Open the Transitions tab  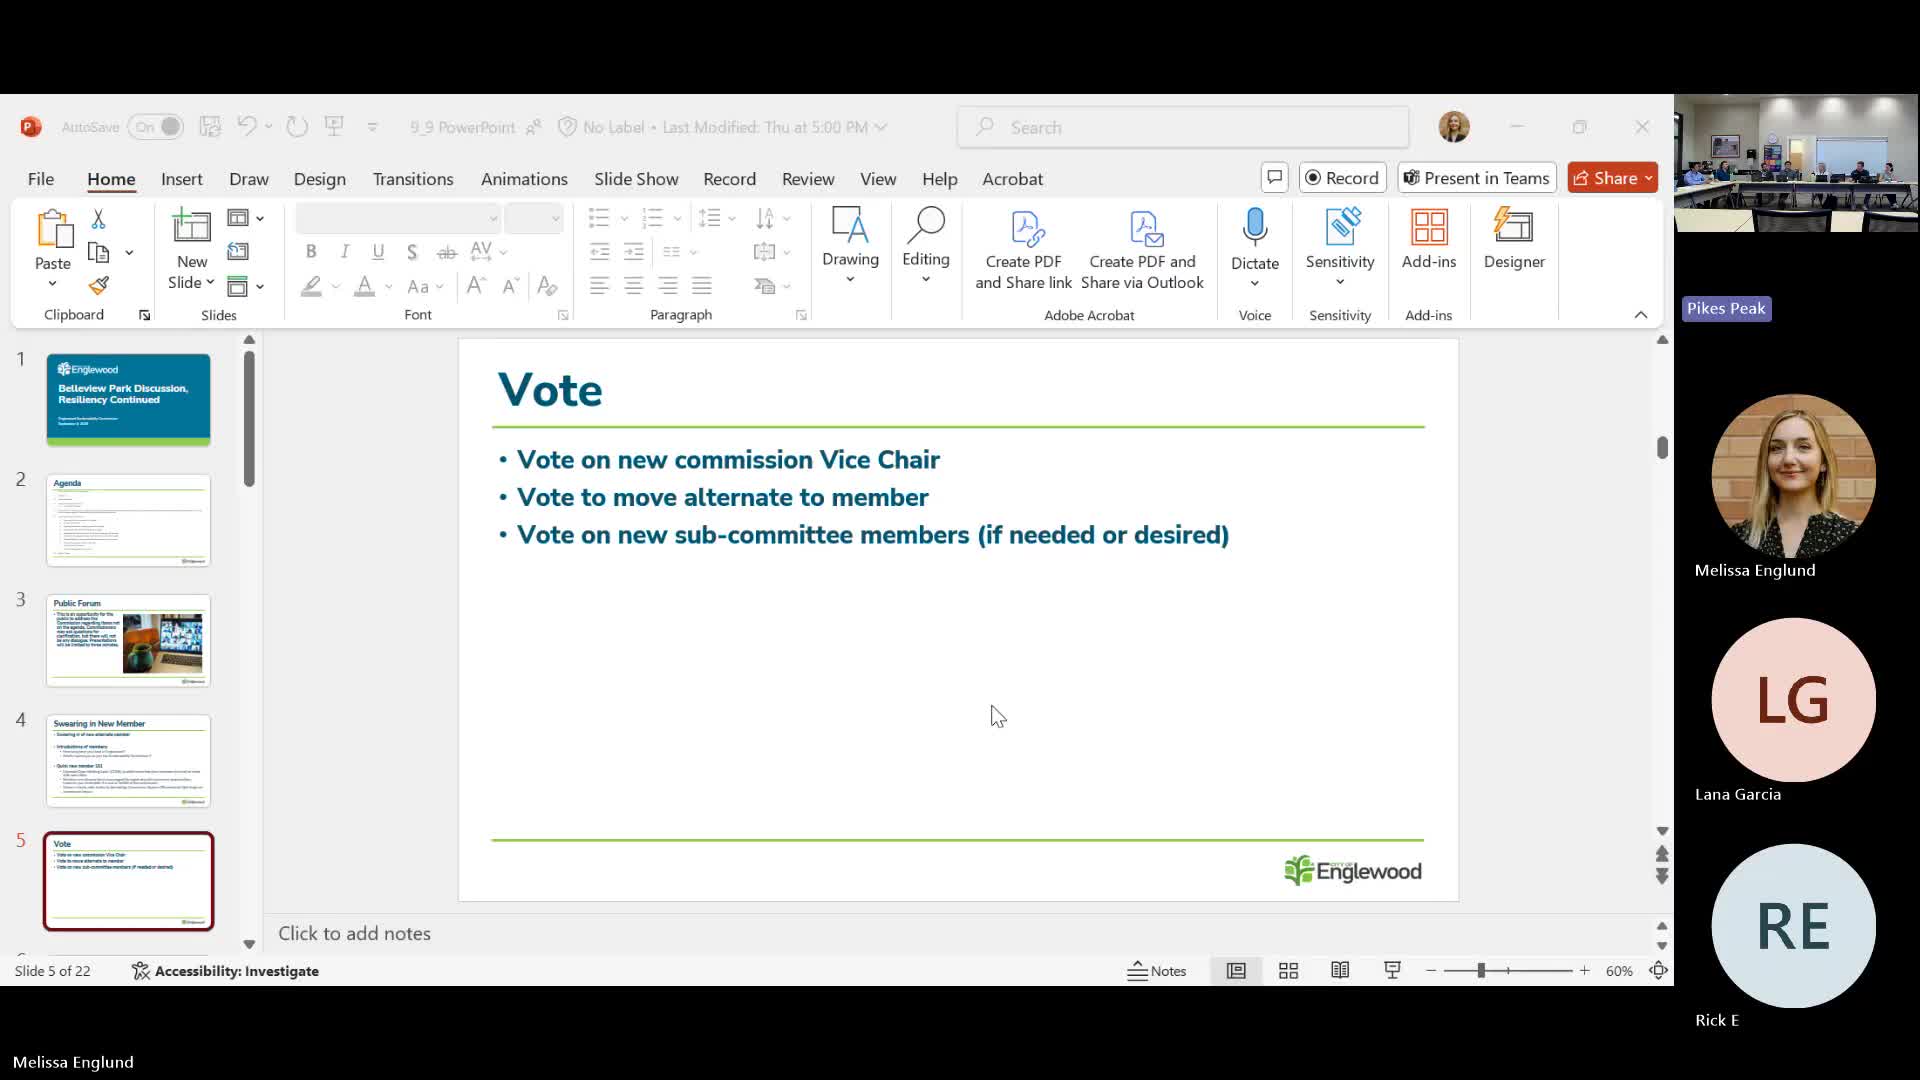412,179
